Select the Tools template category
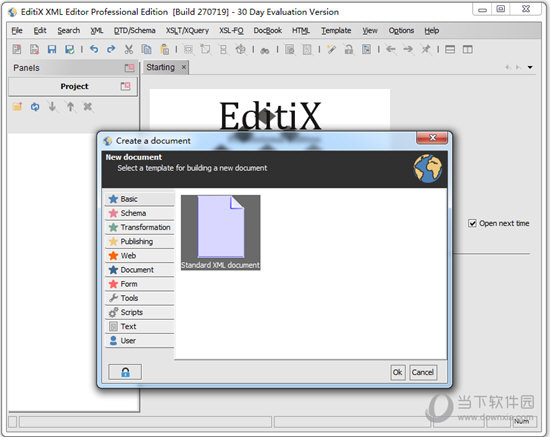 [x=139, y=298]
